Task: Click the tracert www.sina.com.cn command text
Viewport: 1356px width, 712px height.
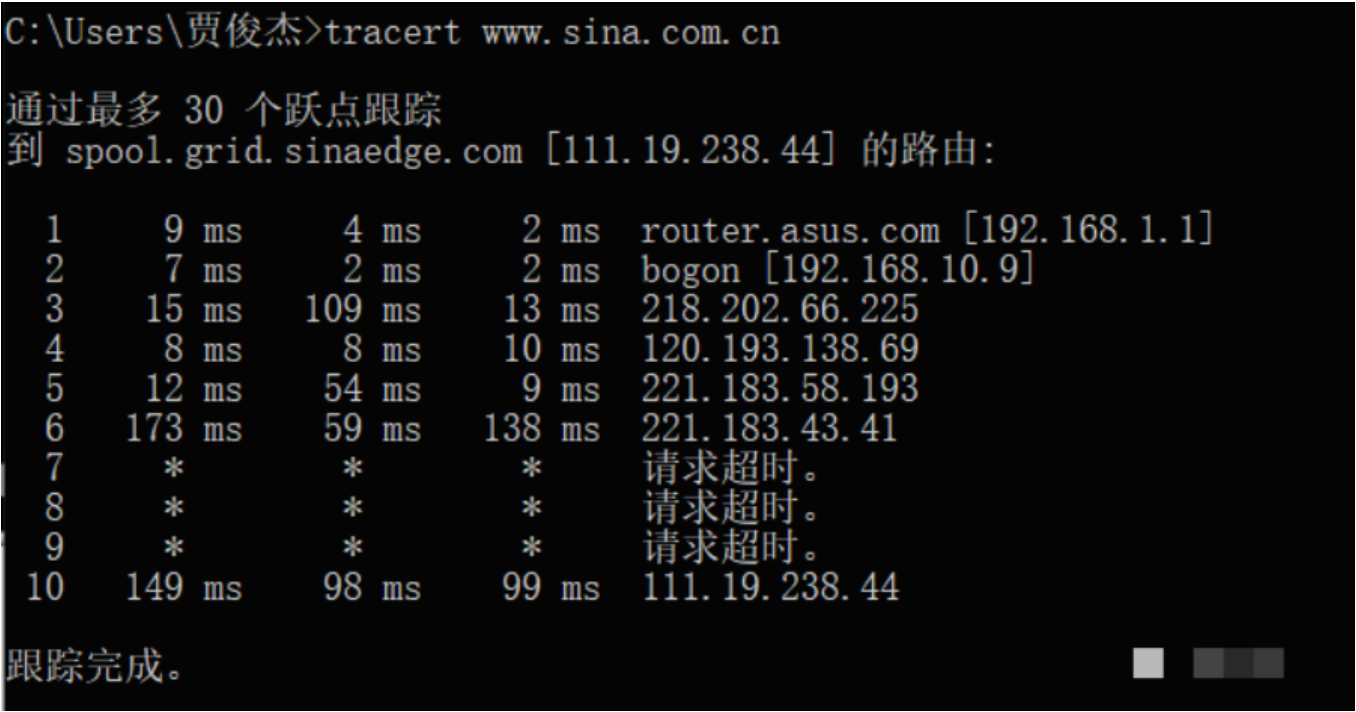Action: [552, 33]
